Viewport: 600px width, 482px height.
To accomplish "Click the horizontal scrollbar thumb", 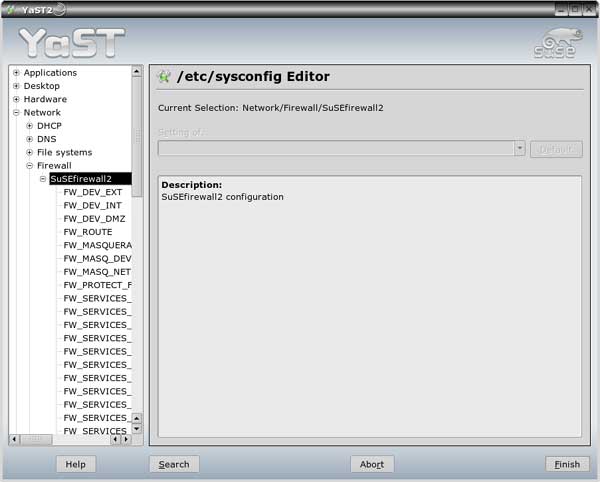I will [36, 439].
